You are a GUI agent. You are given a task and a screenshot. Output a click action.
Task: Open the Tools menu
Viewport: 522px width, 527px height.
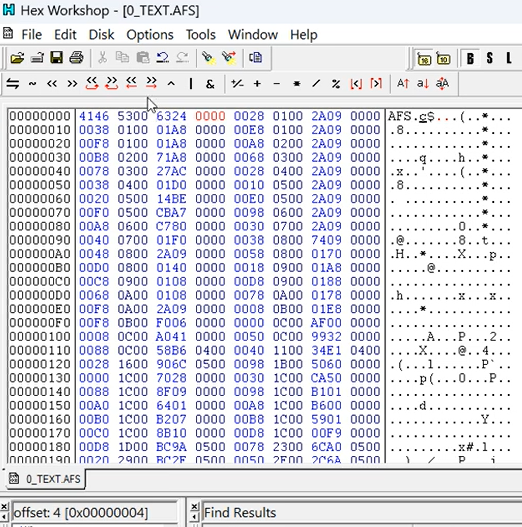201,35
